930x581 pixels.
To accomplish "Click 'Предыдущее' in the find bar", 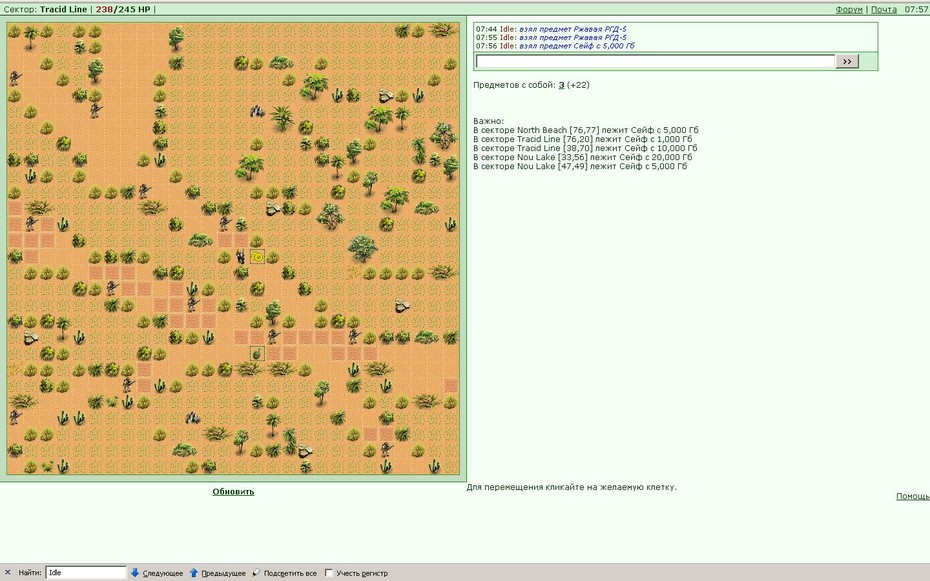I will click(x=223, y=573).
